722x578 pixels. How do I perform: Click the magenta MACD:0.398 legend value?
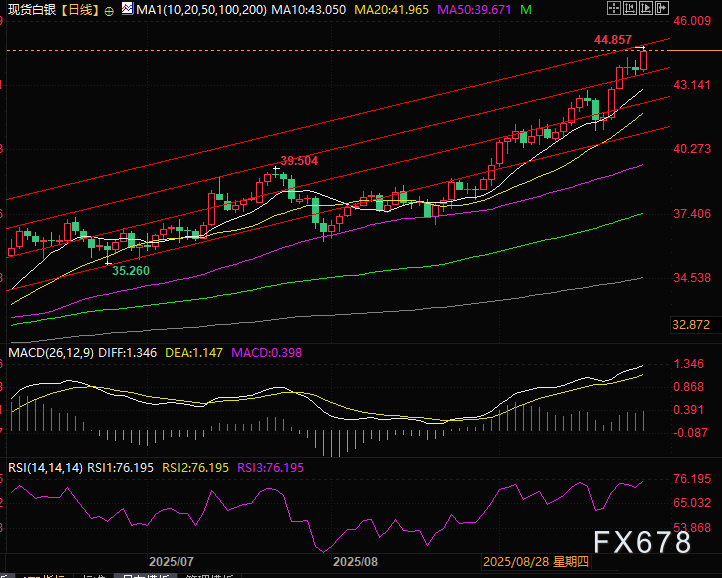pyautogui.click(x=267, y=353)
